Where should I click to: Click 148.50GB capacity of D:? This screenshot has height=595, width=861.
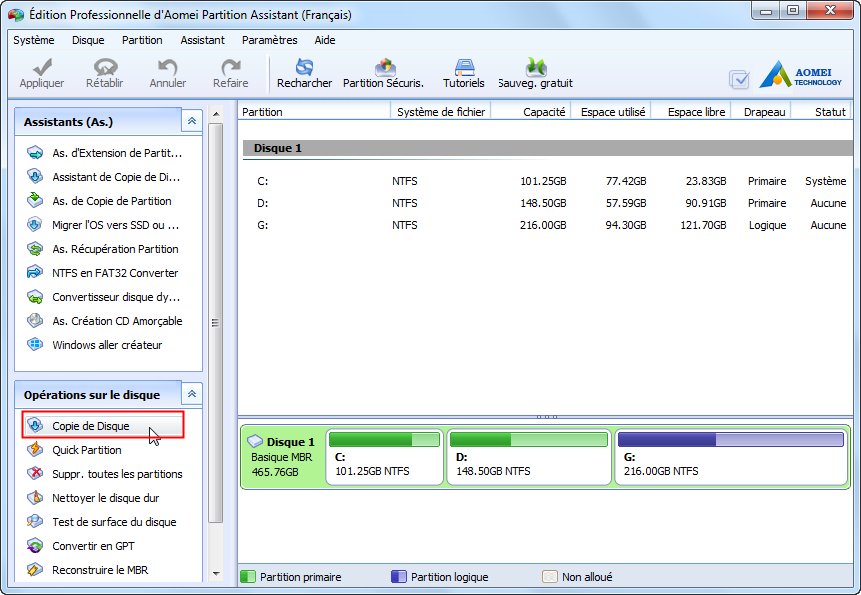click(543, 203)
